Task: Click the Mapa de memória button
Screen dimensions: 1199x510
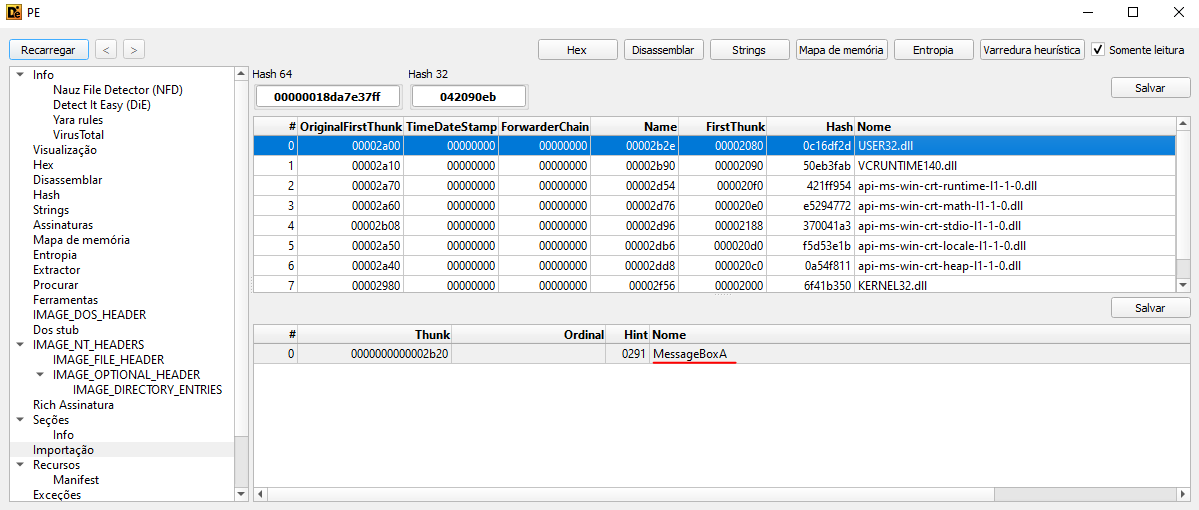Action: [841, 49]
